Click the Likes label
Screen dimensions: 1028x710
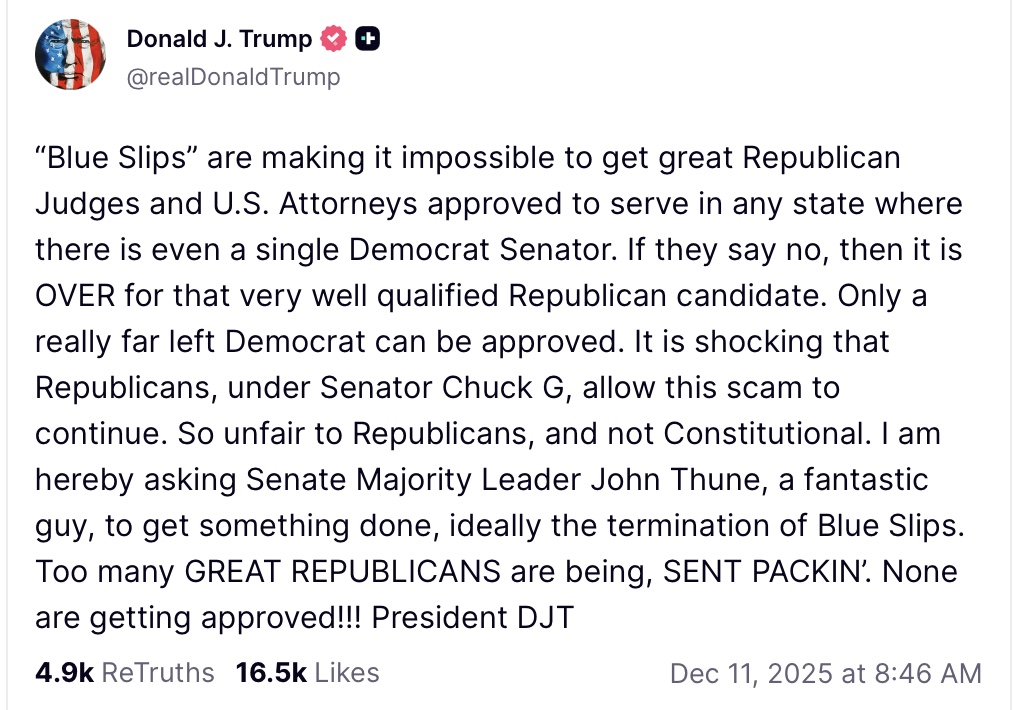[347, 673]
